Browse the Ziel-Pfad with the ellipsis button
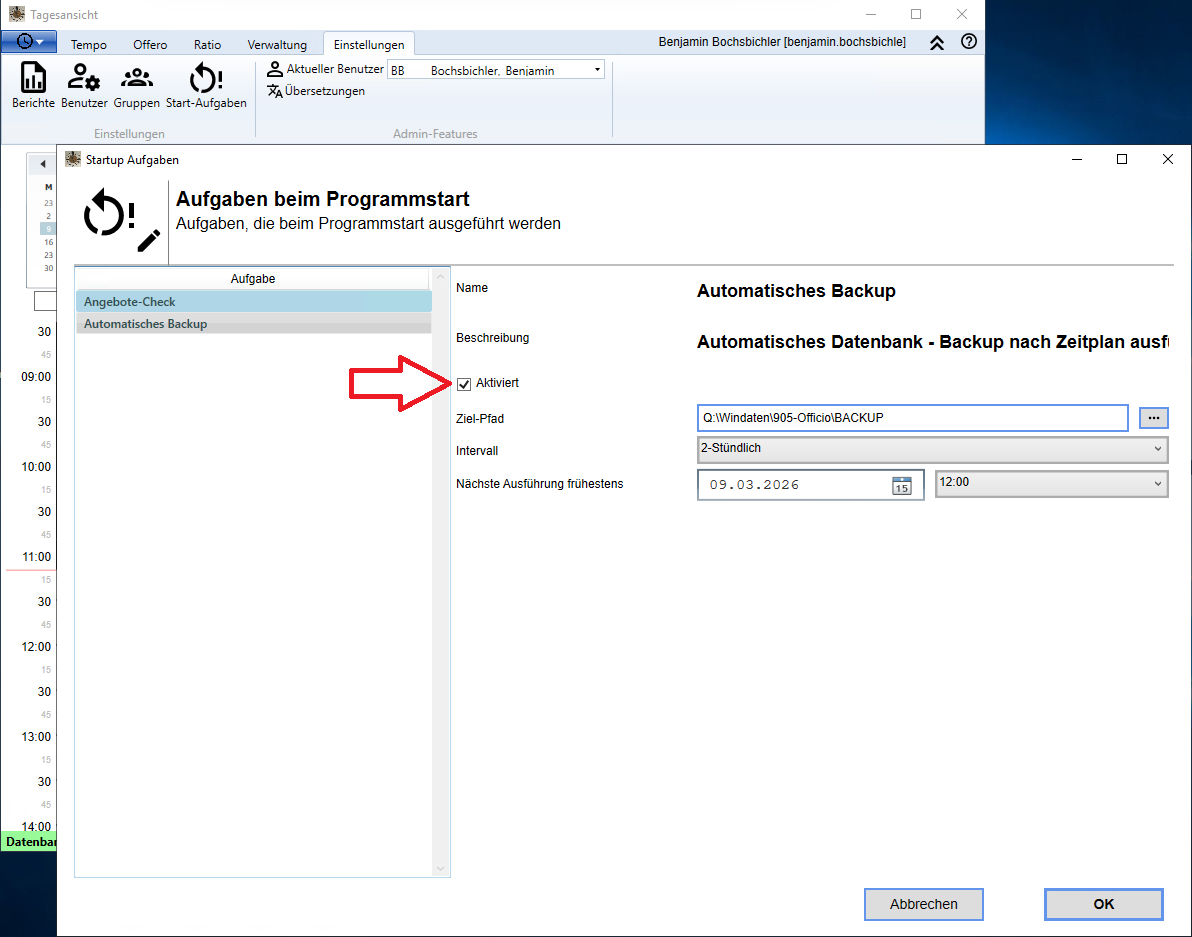 tap(1154, 418)
